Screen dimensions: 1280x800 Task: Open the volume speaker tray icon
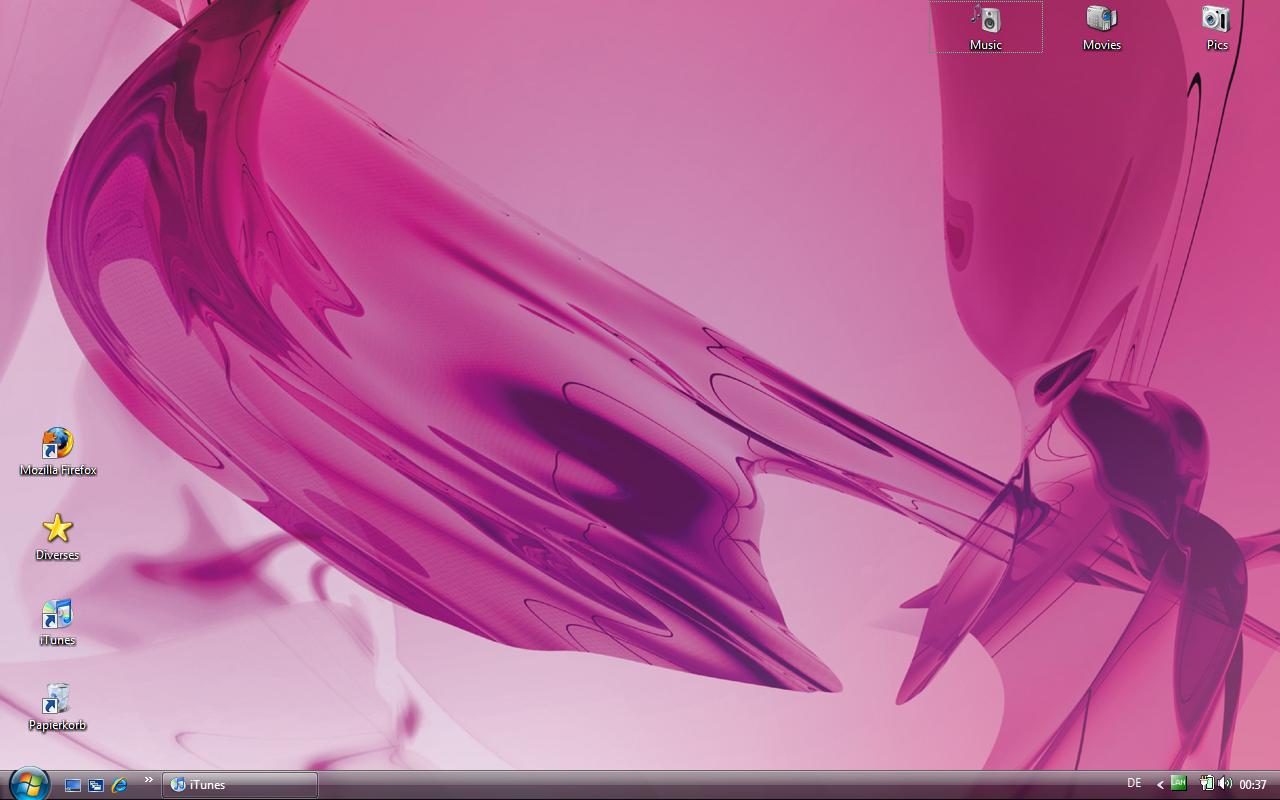click(x=1225, y=784)
